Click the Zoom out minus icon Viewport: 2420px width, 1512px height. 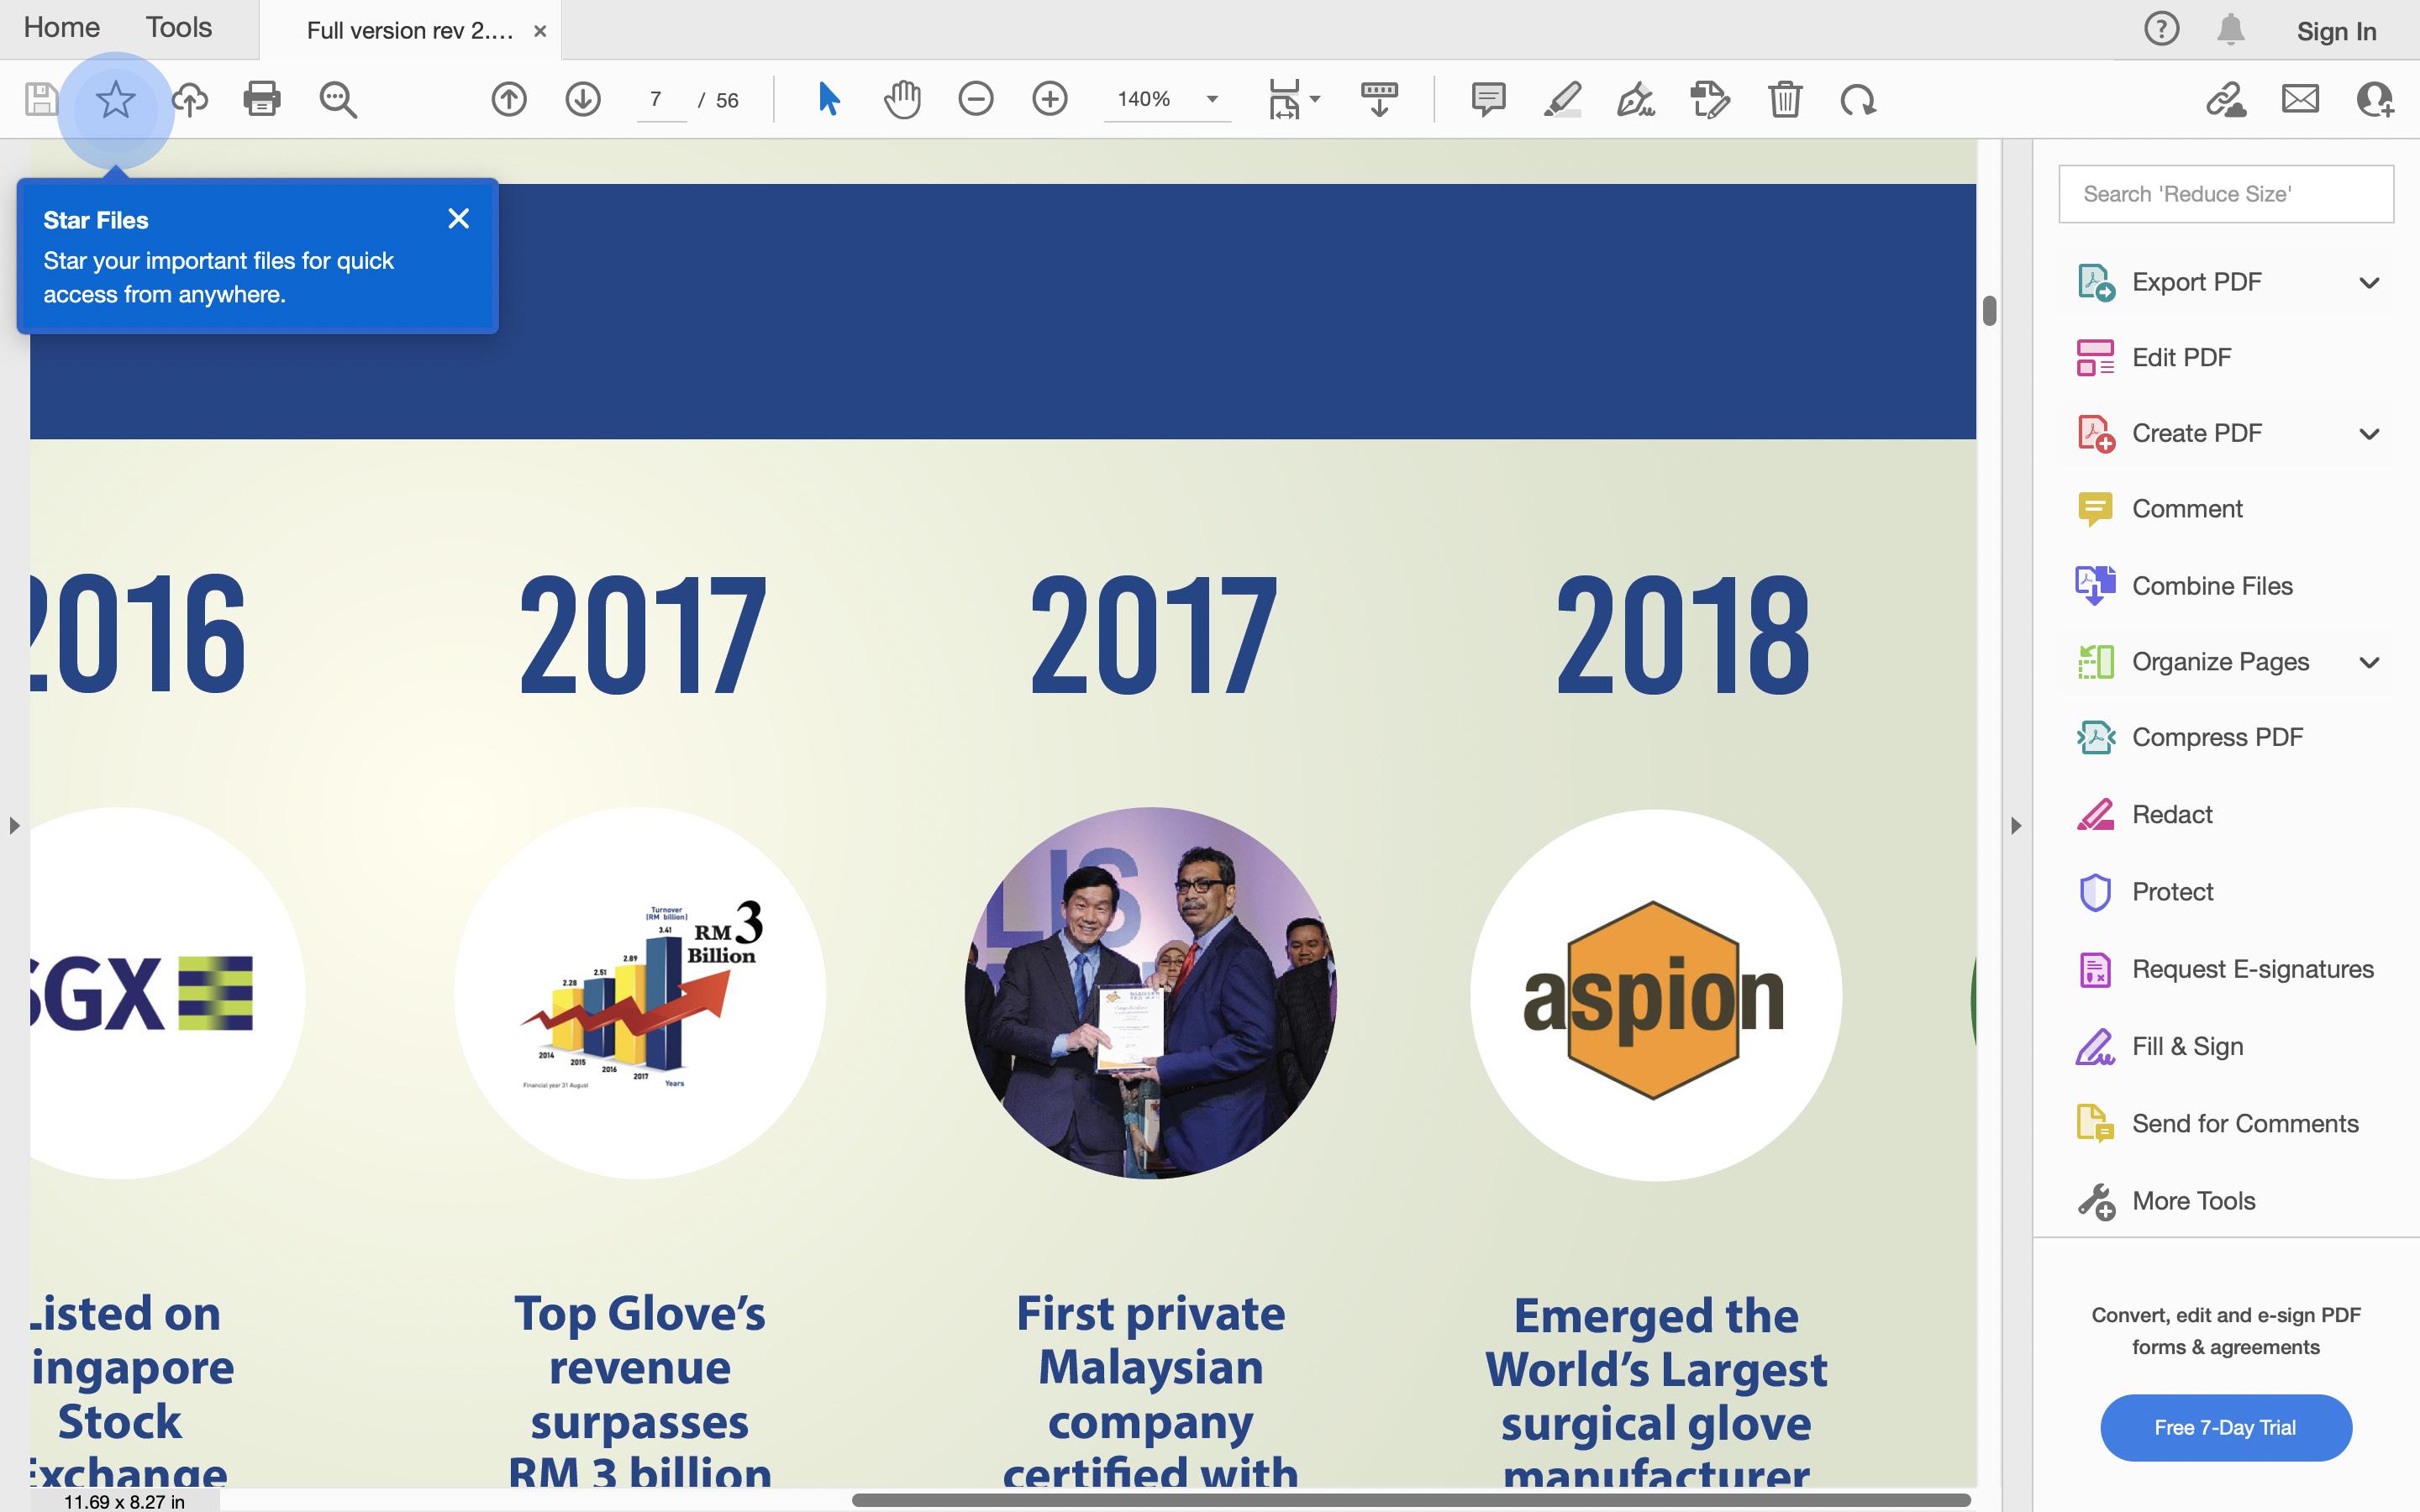[x=975, y=99]
